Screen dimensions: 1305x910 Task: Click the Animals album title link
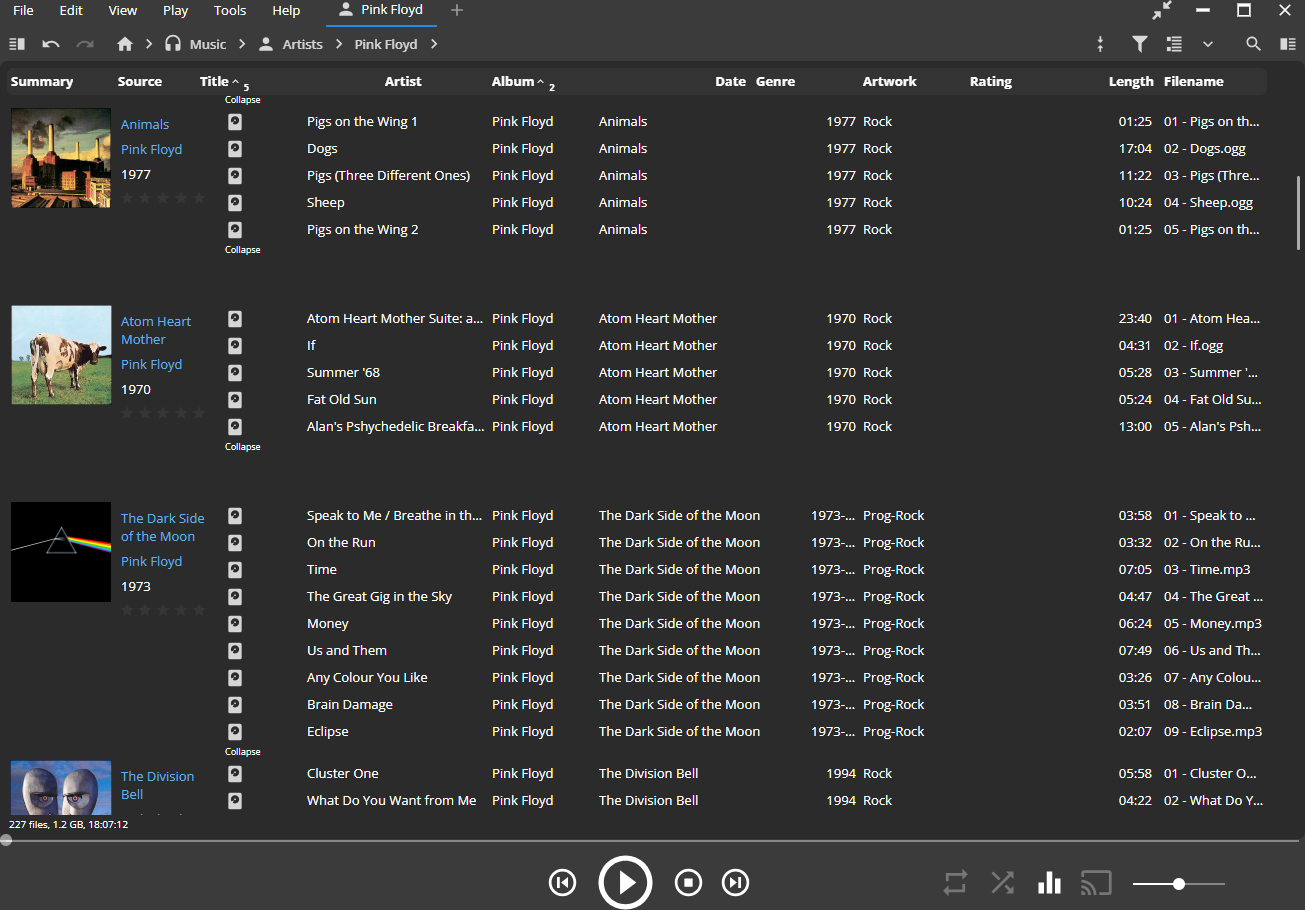(x=145, y=125)
